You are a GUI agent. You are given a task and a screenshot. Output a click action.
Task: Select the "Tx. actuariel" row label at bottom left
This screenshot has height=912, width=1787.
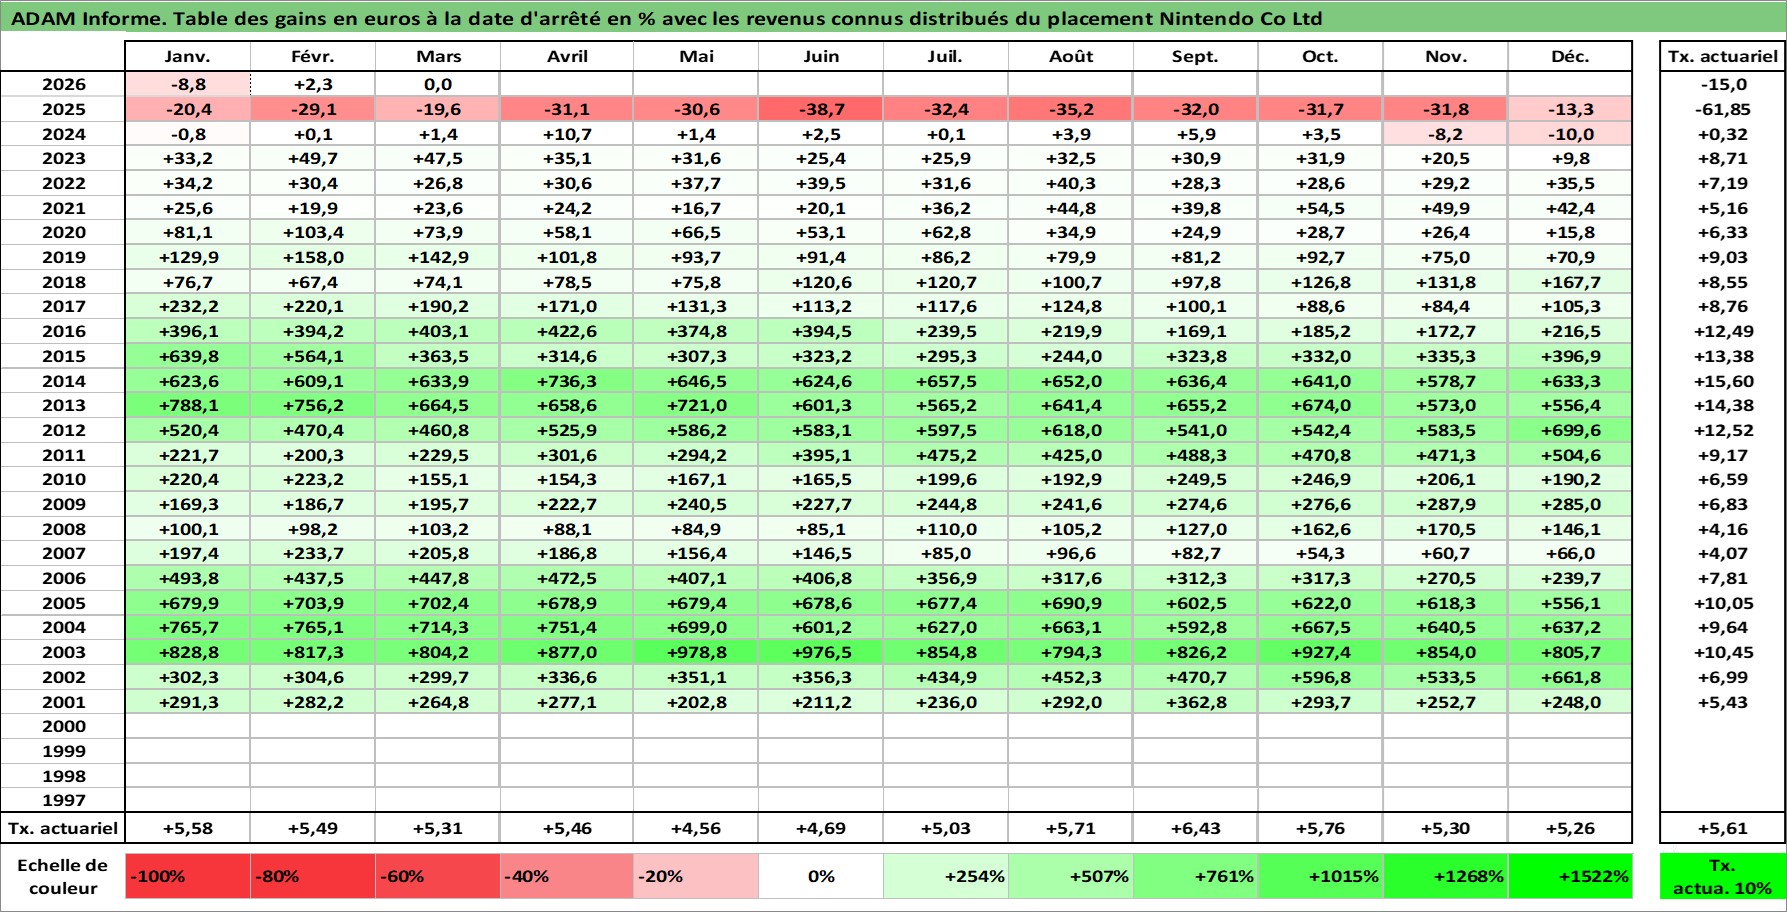[63, 828]
